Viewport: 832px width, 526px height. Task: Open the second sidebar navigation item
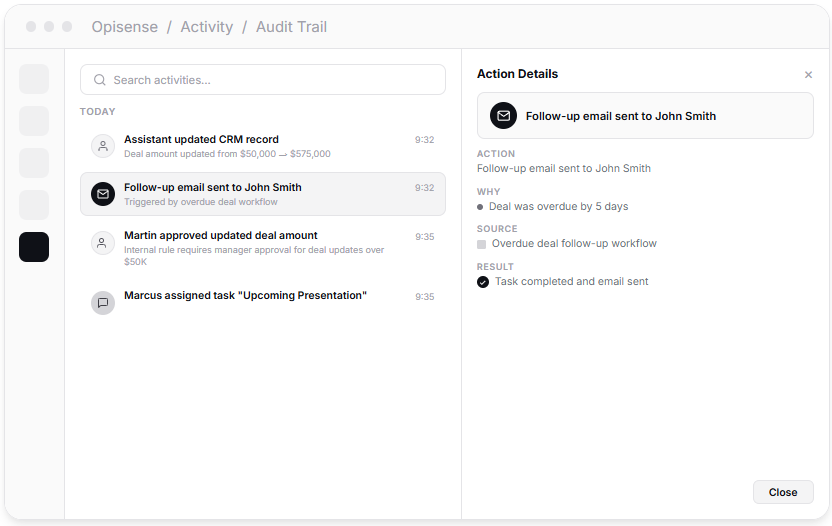click(34, 121)
